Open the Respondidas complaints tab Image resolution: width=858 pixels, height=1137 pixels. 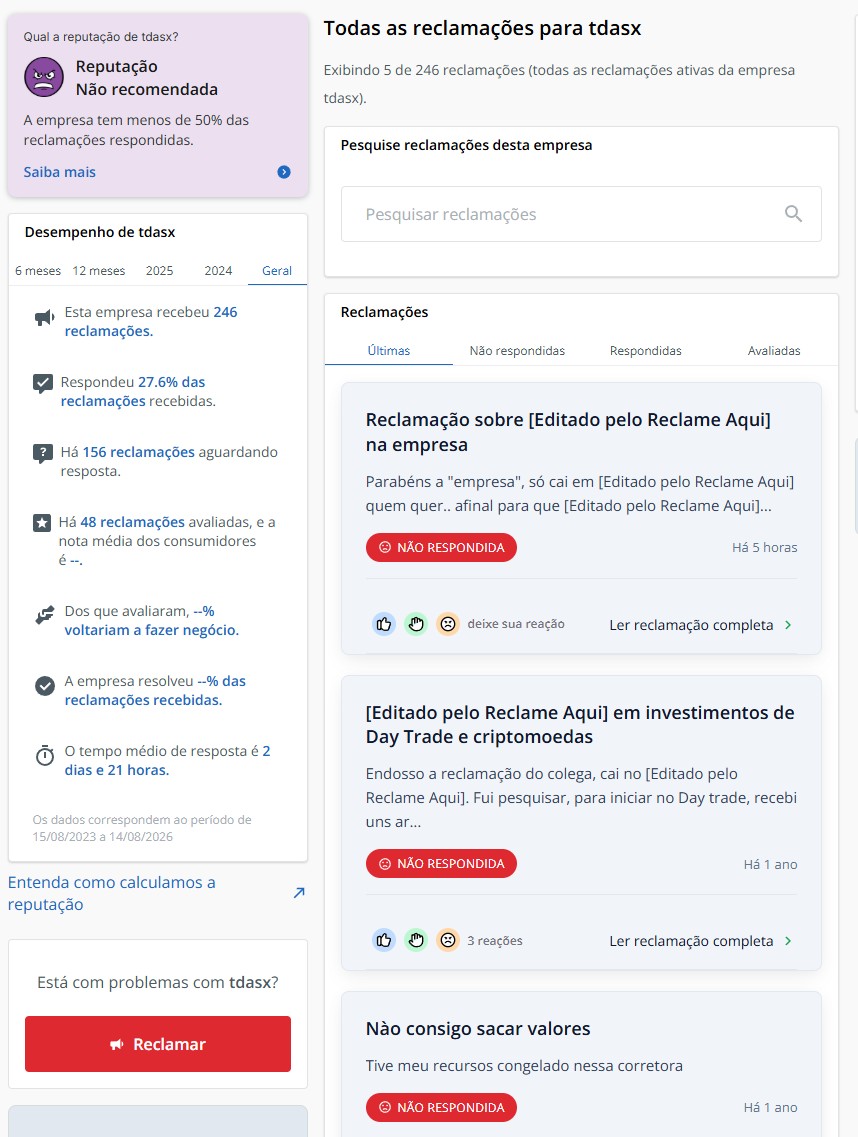pos(645,351)
